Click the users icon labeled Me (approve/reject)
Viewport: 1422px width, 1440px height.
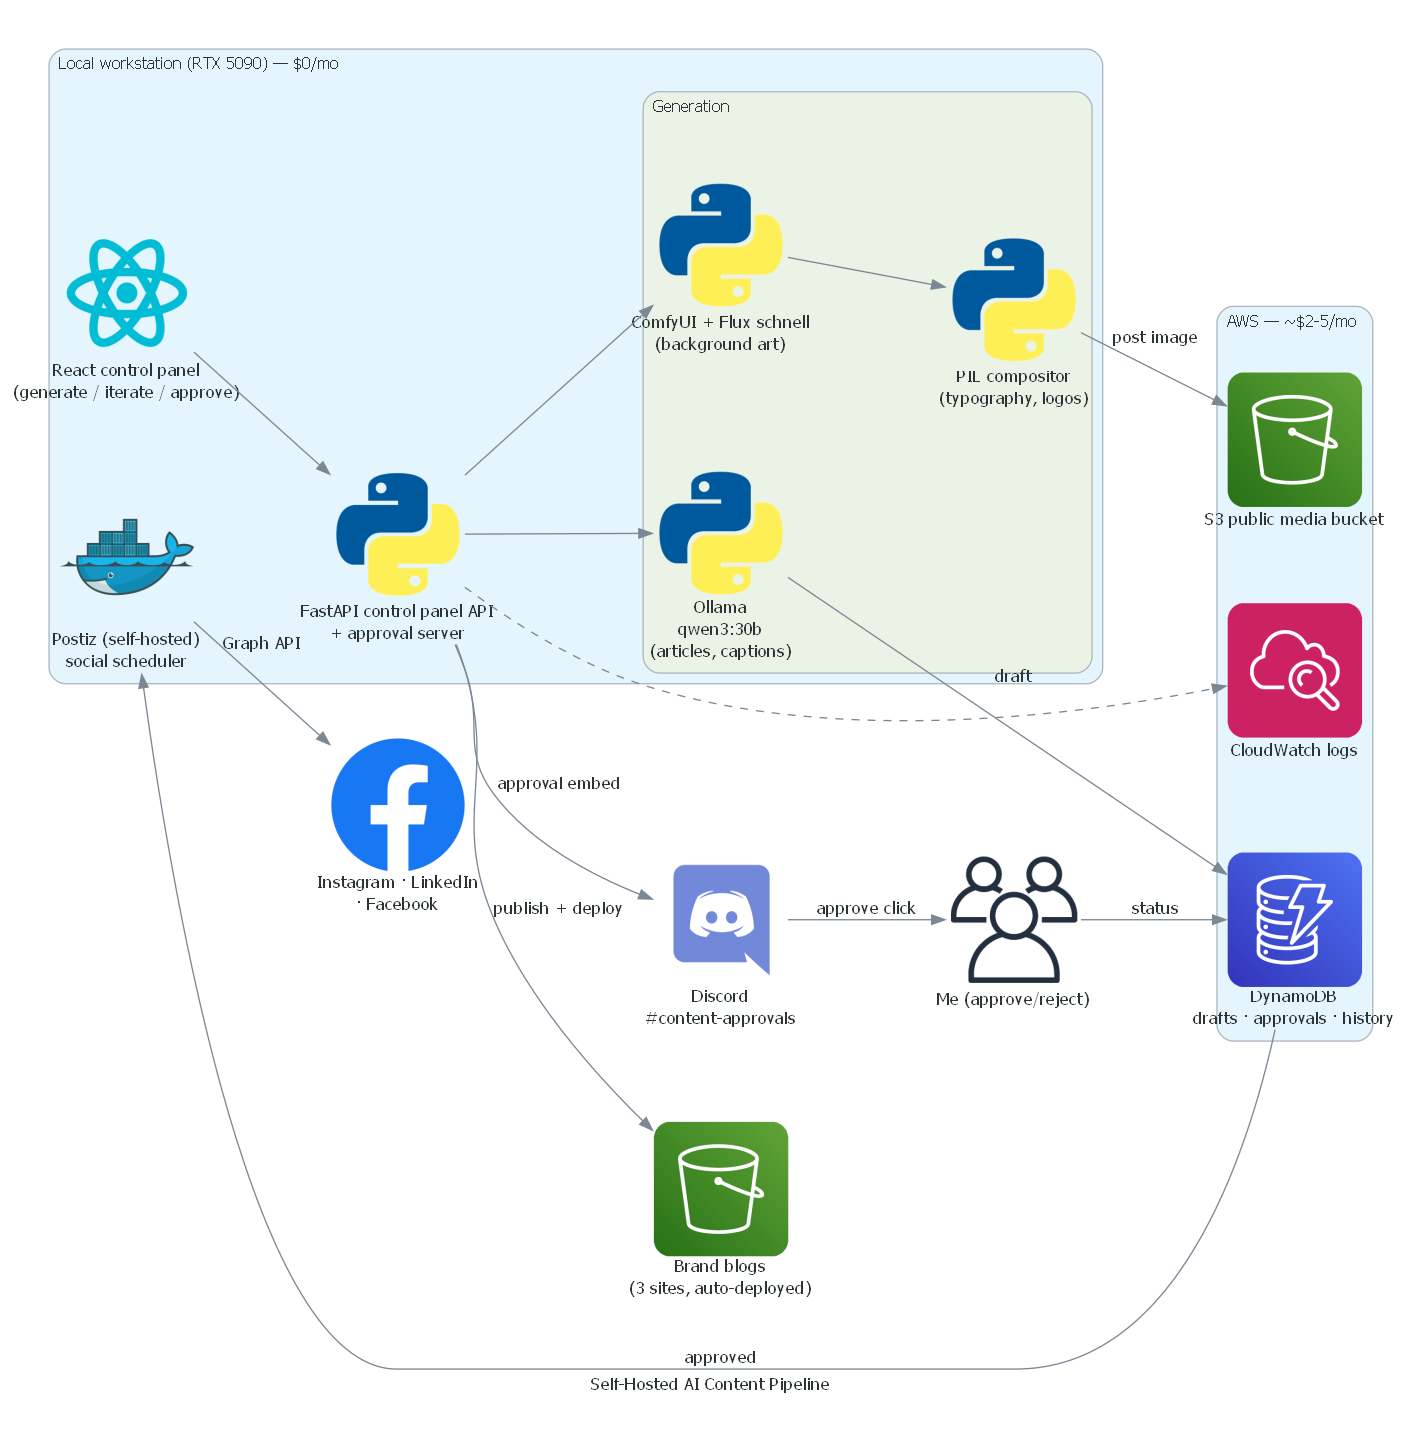tap(1014, 920)
